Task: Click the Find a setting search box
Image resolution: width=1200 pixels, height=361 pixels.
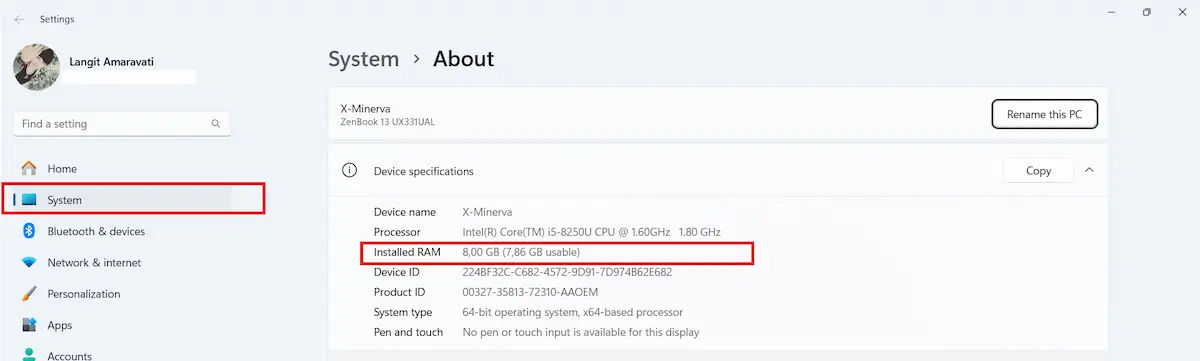Action: [x=122, y=124]
